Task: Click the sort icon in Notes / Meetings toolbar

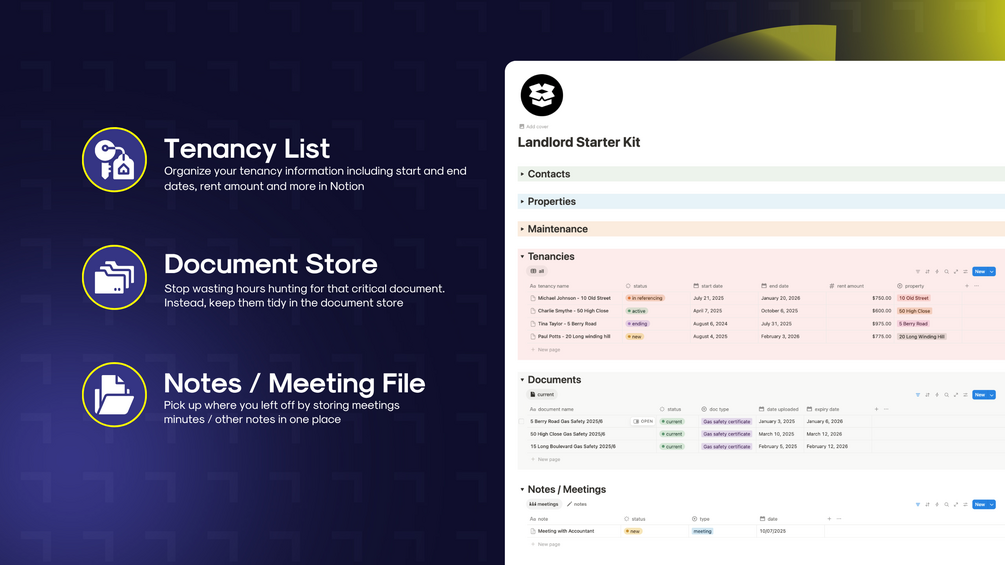Action: point(927,505)
